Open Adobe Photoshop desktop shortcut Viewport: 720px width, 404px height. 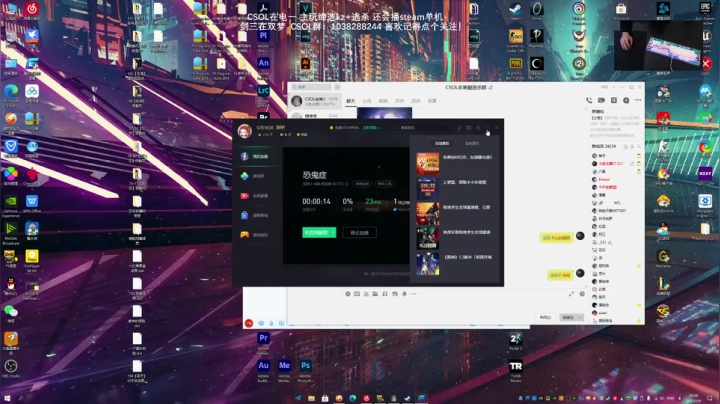pyautogui.click(x=305, y=371)
